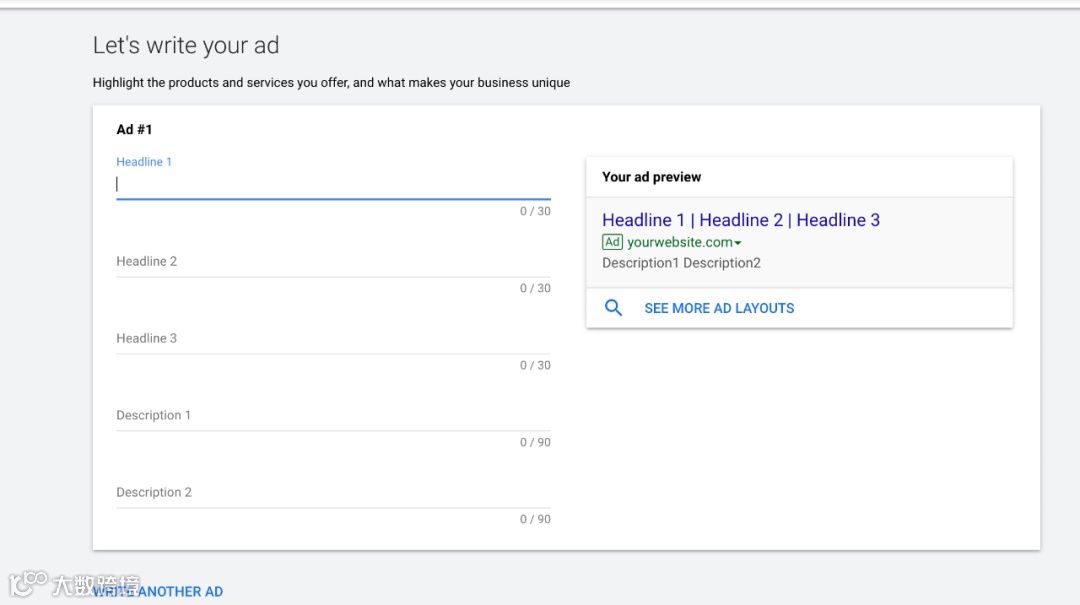Click the Description 2 character counter
This screenshot has width=1080, height=605.
click(x=535, y=519)
